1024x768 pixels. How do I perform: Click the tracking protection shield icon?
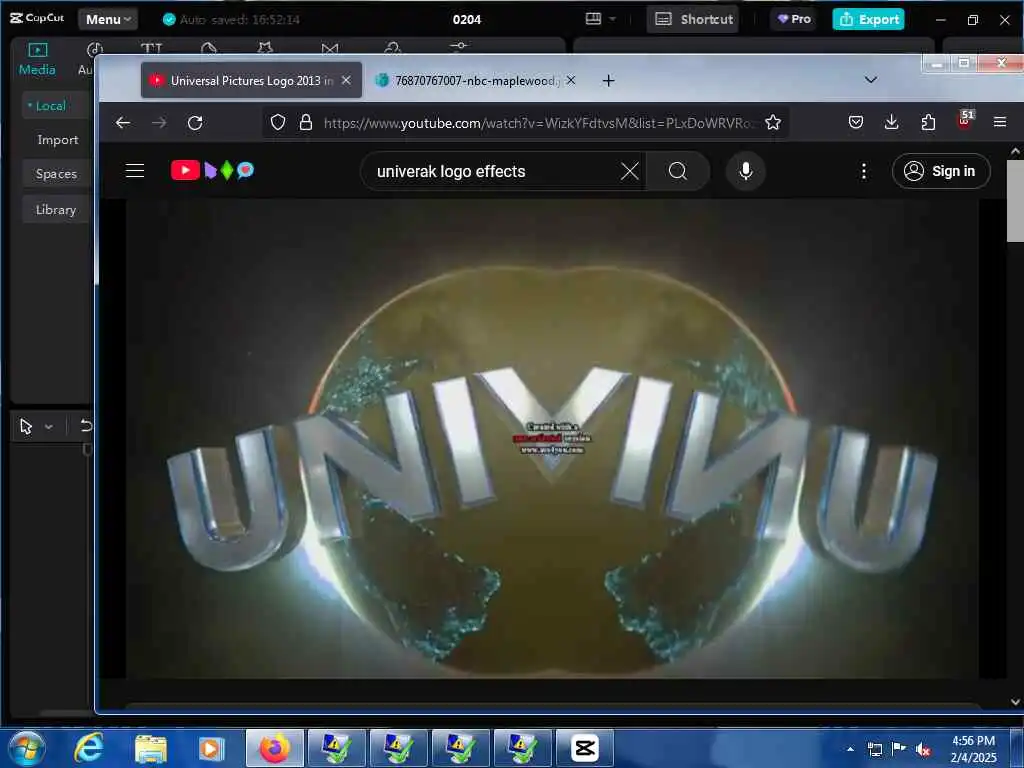coord(278,122)
